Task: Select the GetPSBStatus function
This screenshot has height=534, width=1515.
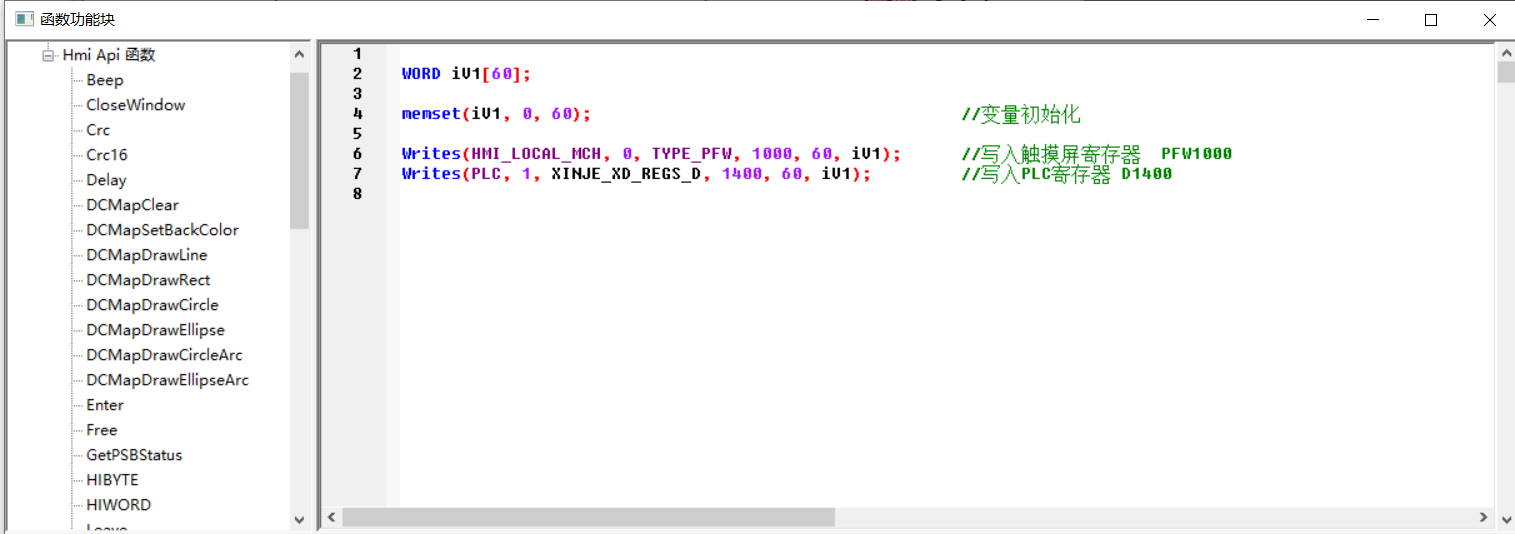Action: [134, 455]
